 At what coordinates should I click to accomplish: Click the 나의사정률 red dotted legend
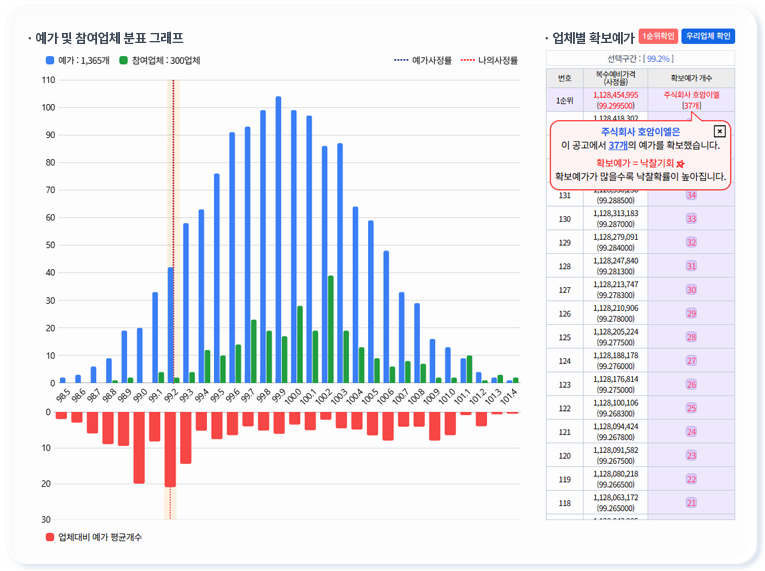[489, 60]
